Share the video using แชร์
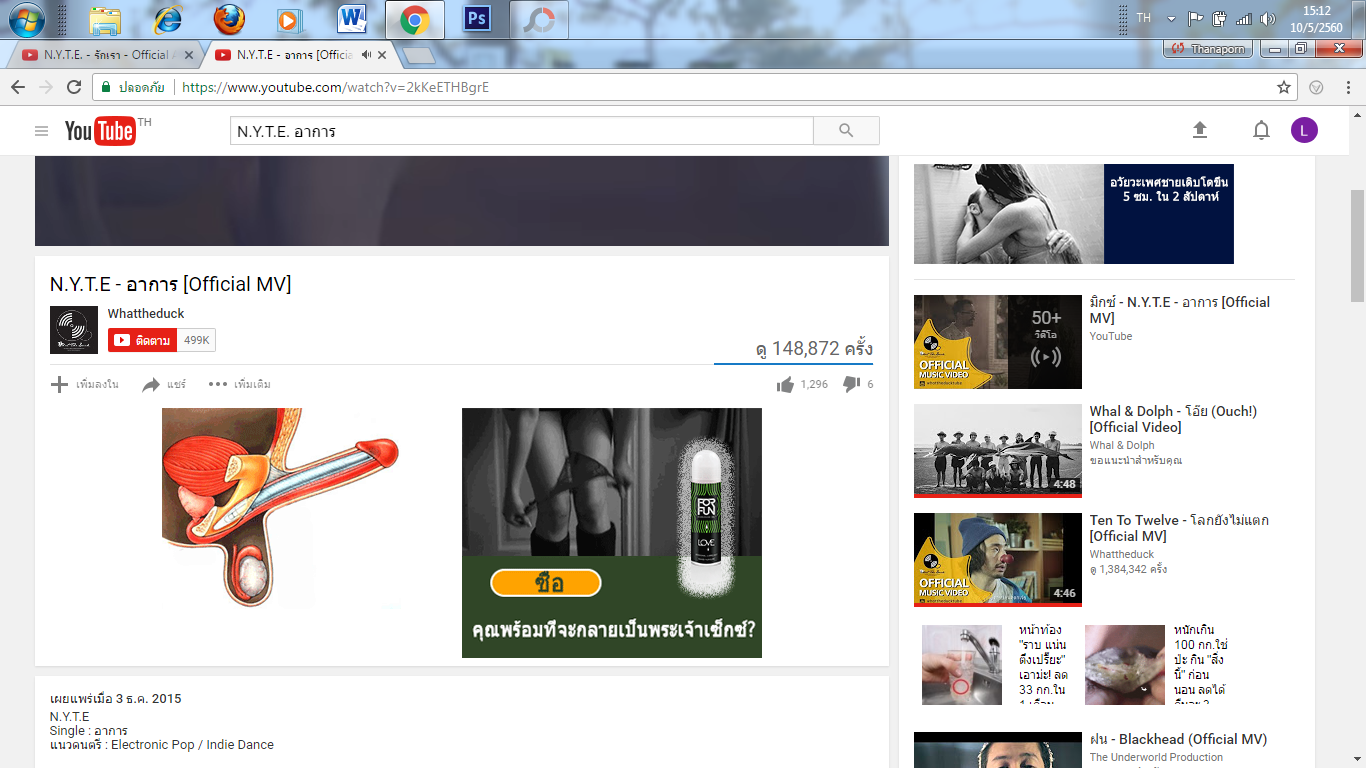 coord(164,384)
